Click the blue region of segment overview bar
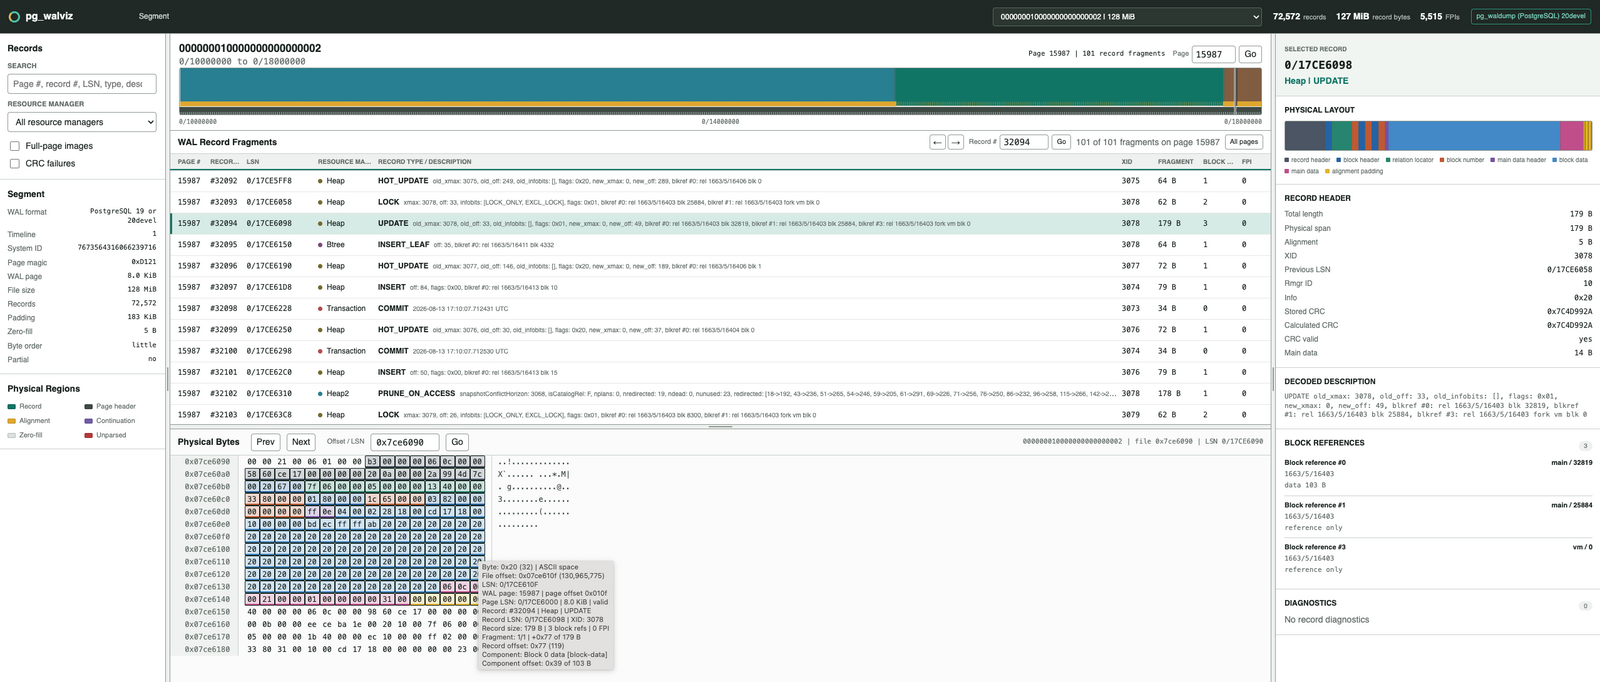 point(537,85)
